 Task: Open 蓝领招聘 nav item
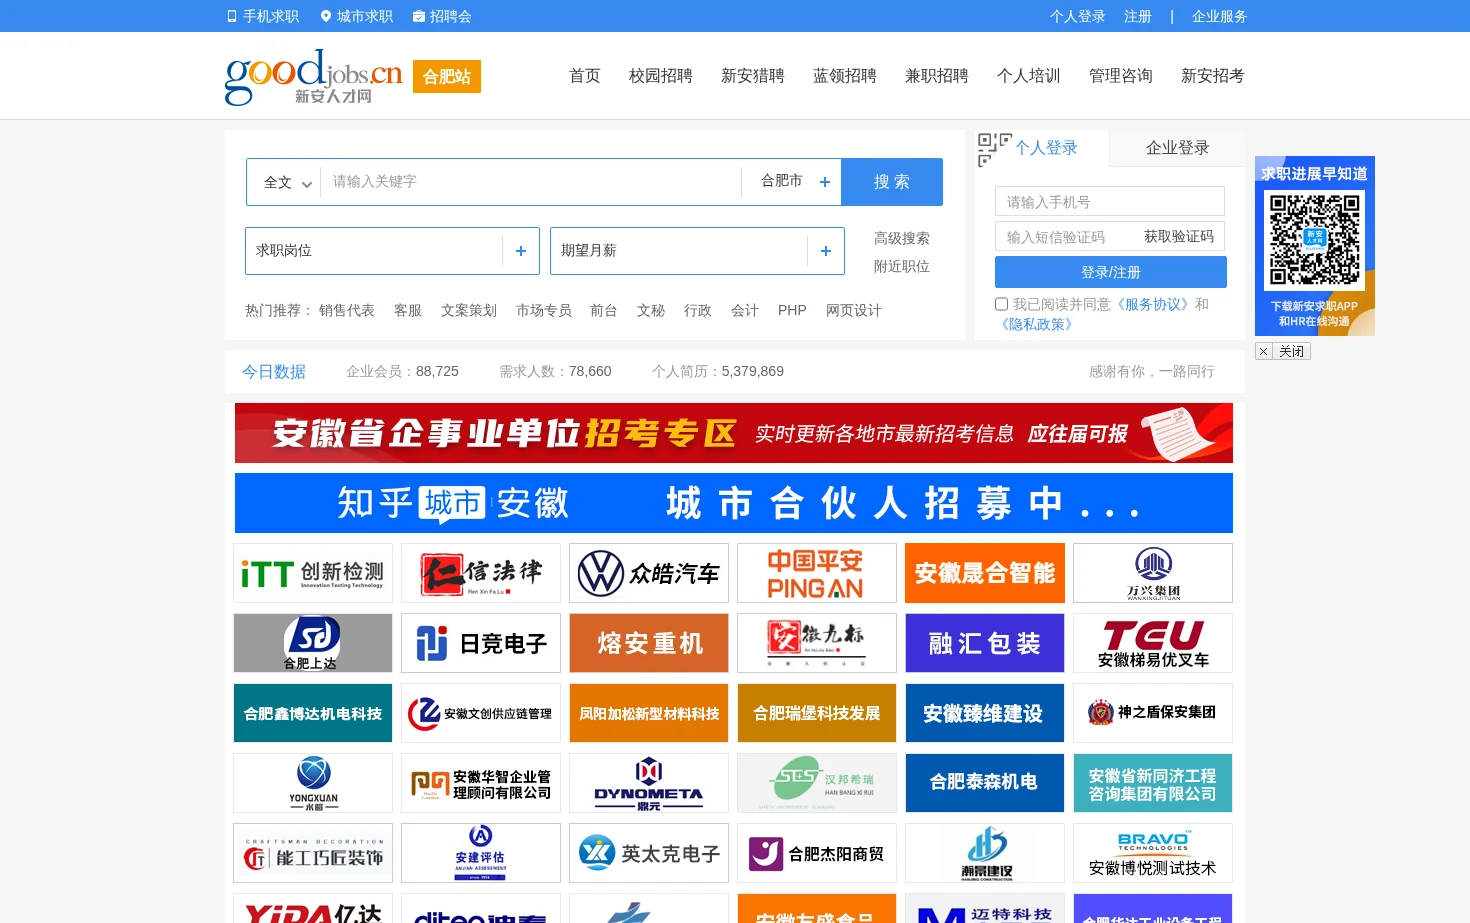(845, 76)
